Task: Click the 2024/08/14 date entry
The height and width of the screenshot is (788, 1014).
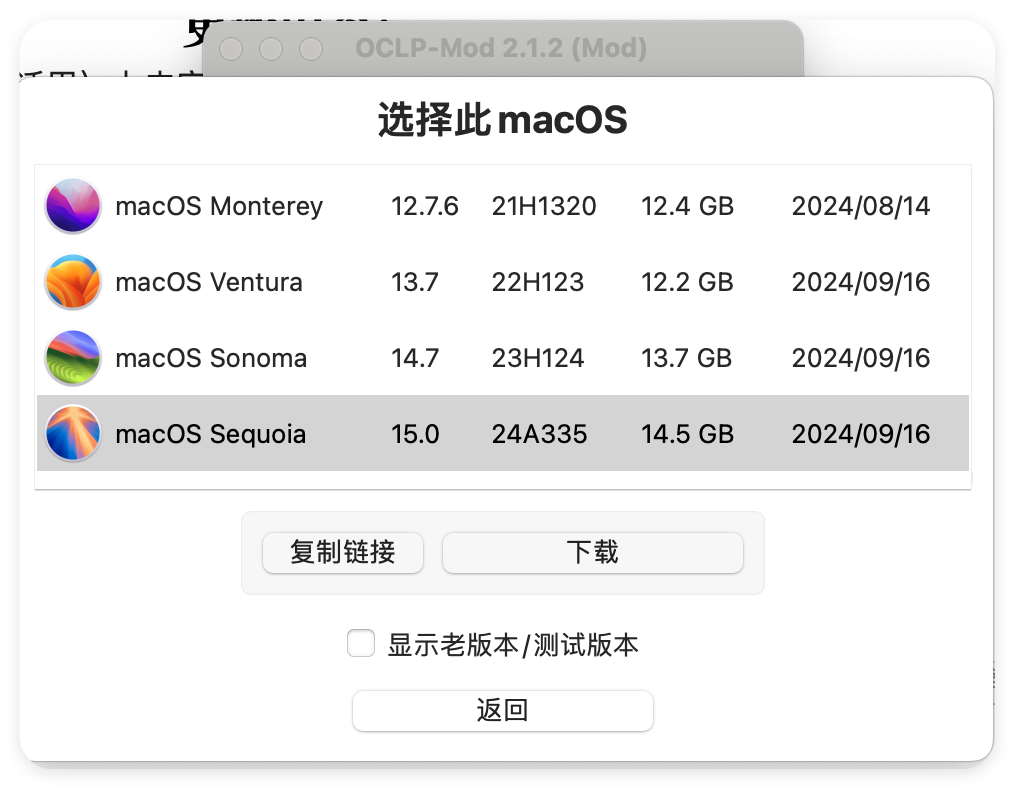Action: pyautogui.click(x=861, y=206)
